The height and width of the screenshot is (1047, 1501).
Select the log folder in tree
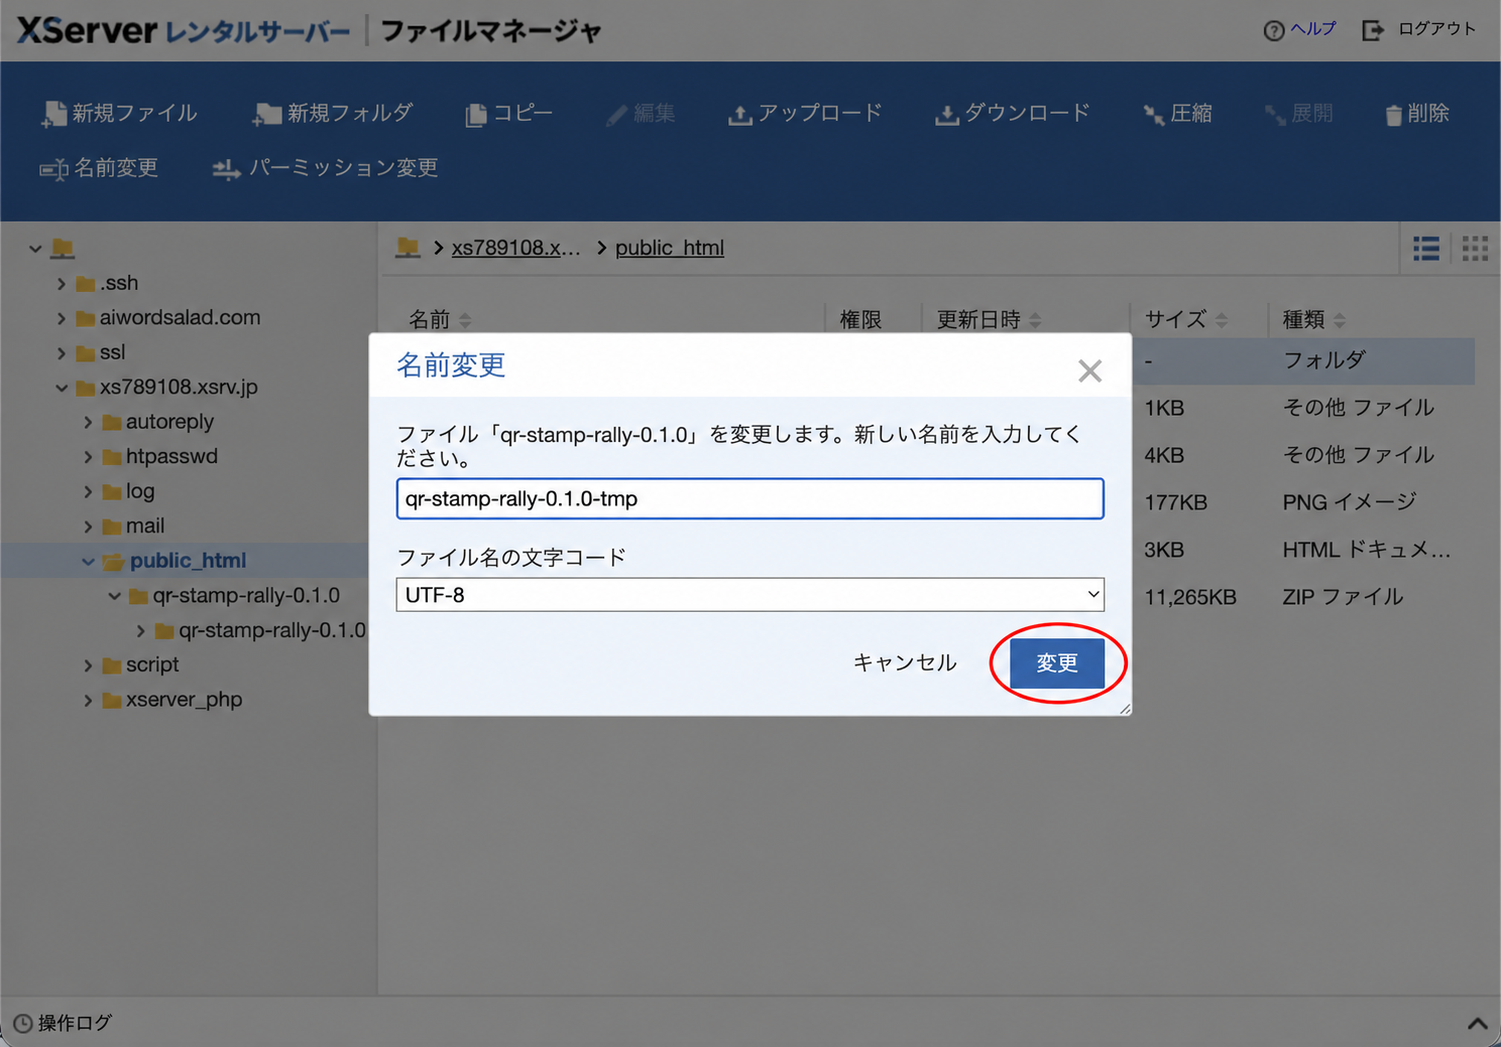point(128,491)
